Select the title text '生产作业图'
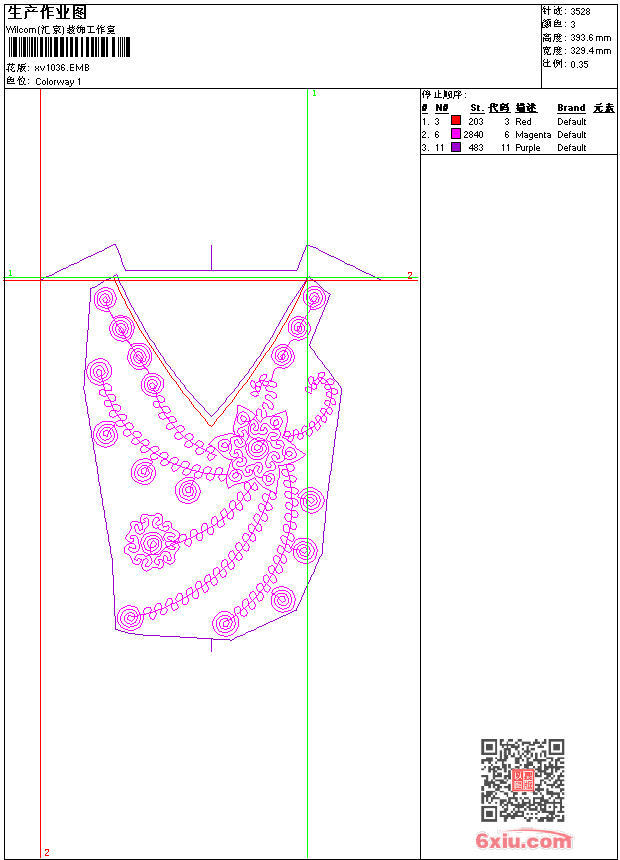 (x=47, y=12)
